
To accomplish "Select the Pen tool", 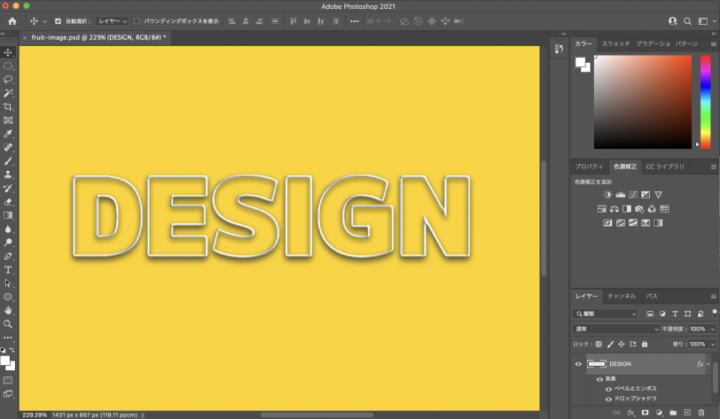I will coord(8,256).
